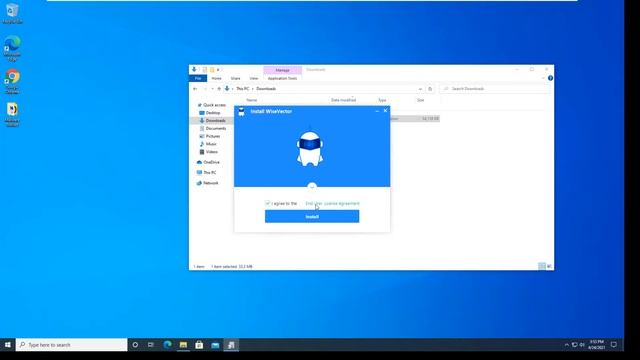Click the Properties icon in Quick Access Toolbar
640x360 pixels.
[205, 70]
